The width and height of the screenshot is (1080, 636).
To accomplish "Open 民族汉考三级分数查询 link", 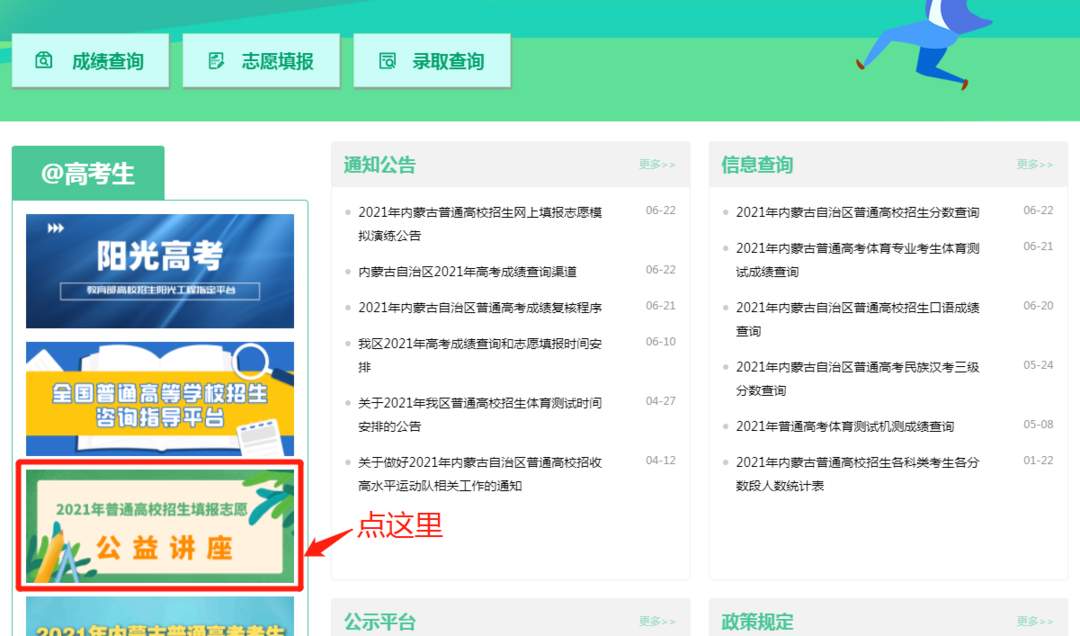I will click(858, 378).
